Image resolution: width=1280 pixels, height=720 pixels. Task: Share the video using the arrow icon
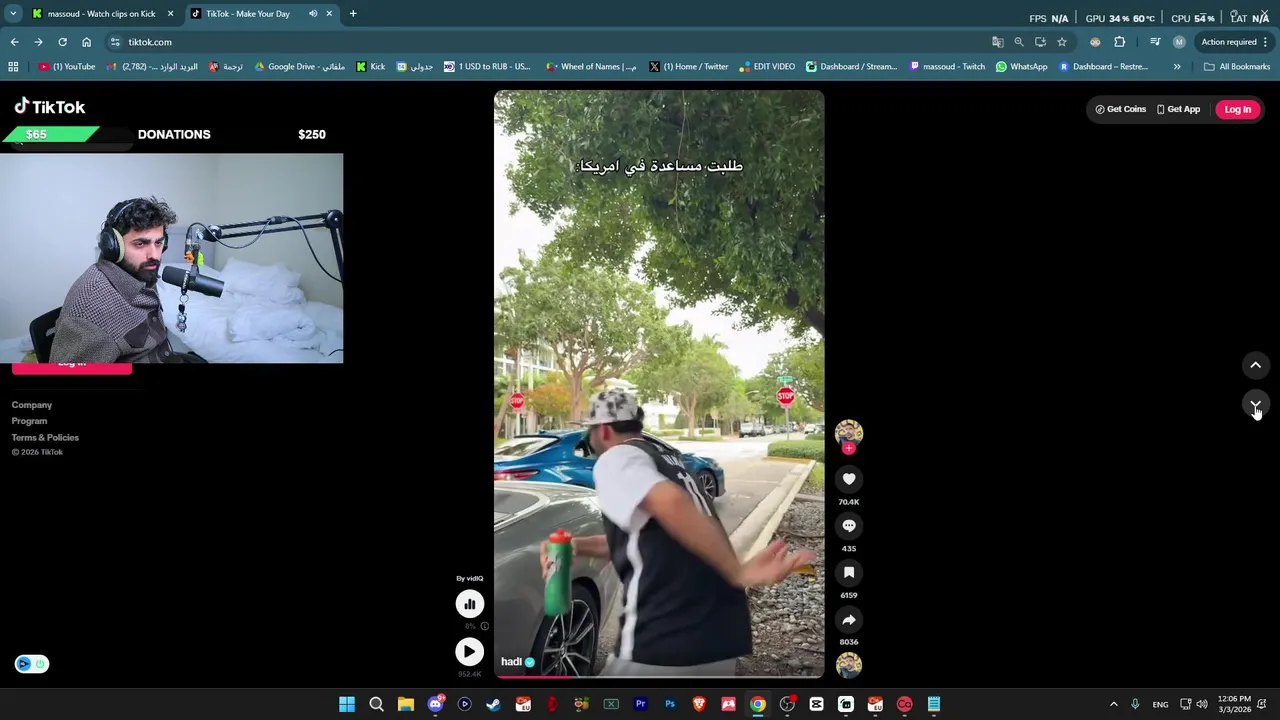[849, 620]
